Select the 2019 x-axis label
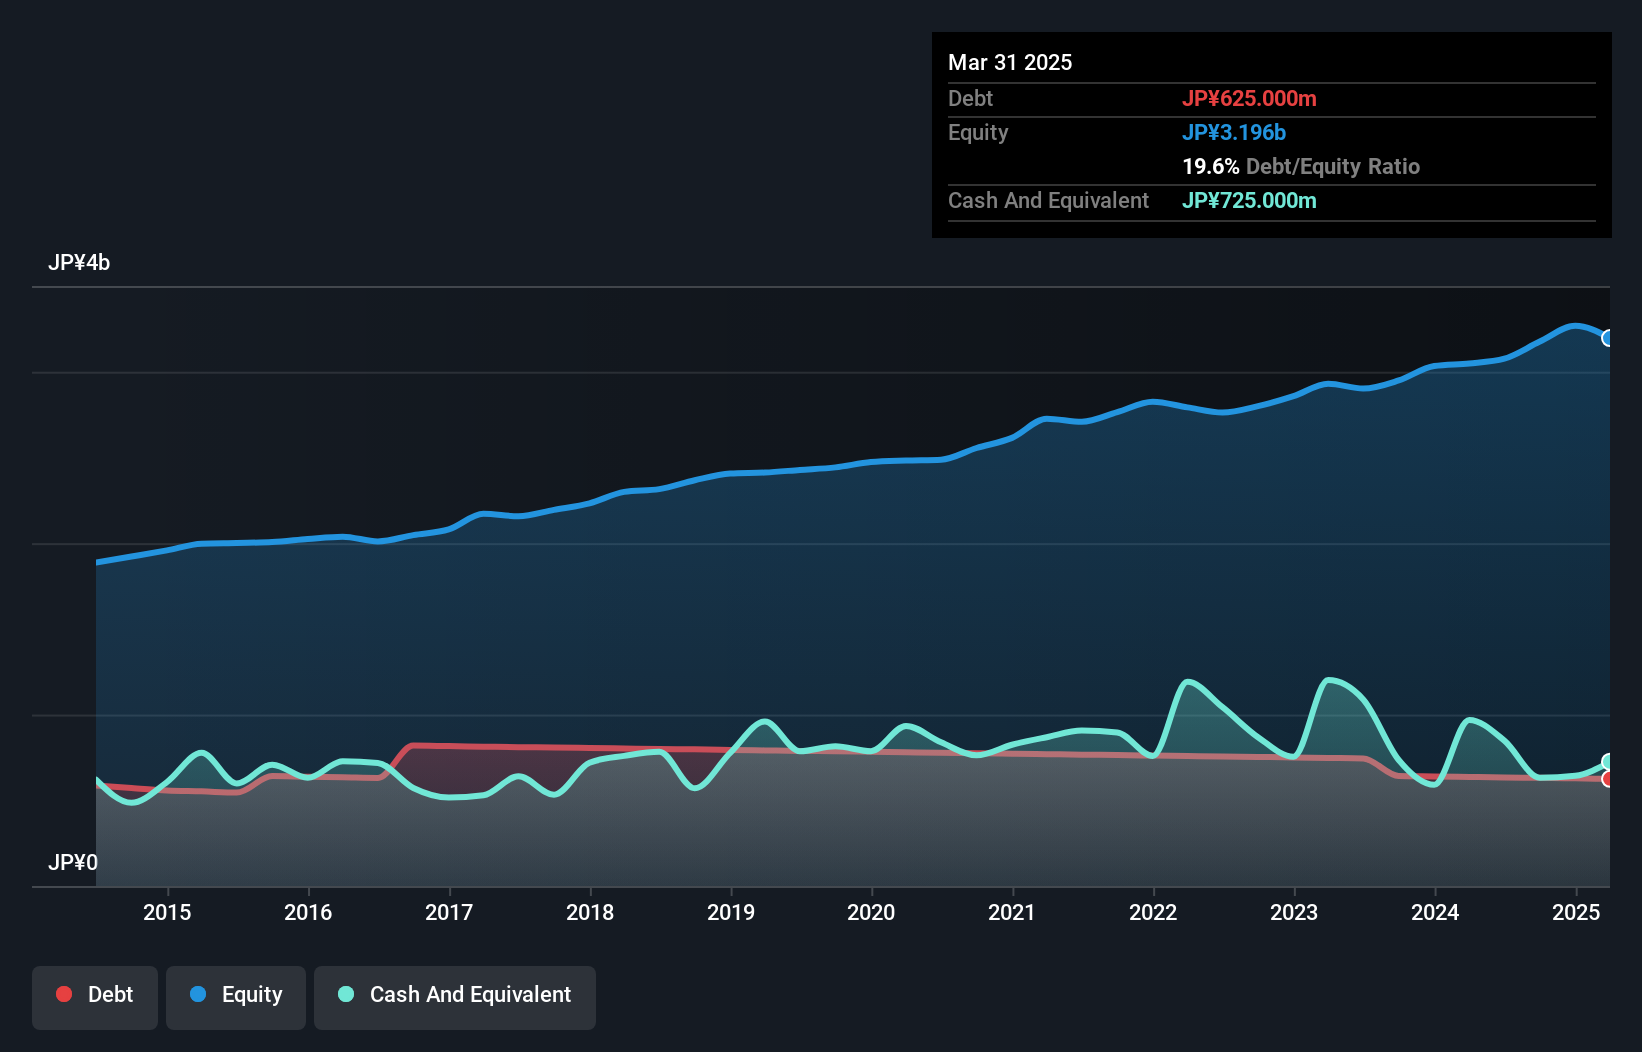The height and width of the screenshot is (1052, 1642). (731, 912)
